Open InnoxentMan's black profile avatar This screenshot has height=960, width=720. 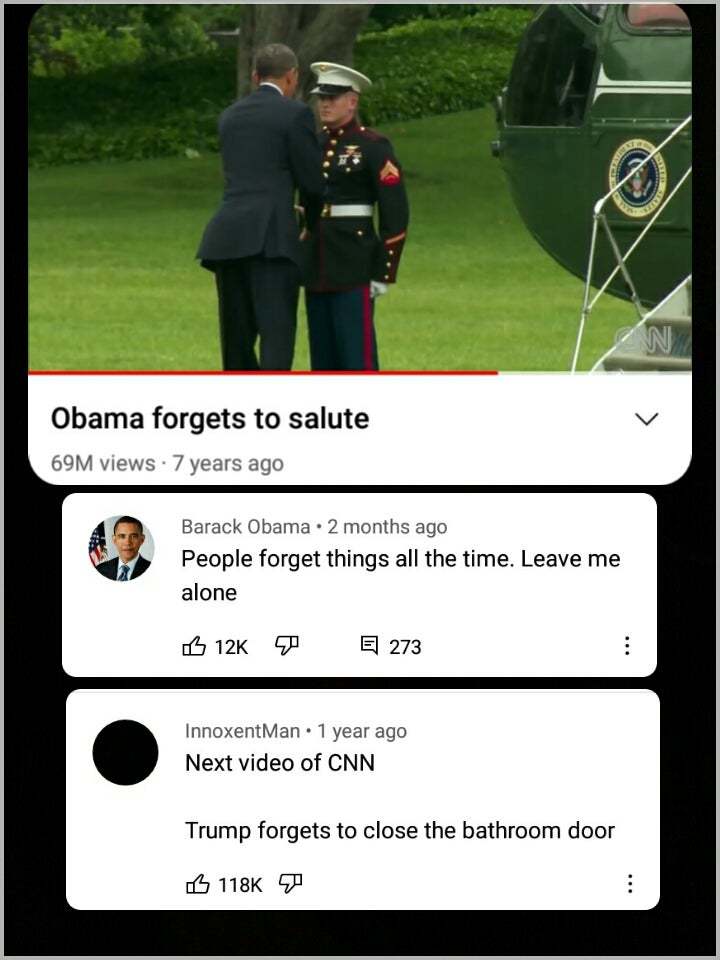point(125,752)
